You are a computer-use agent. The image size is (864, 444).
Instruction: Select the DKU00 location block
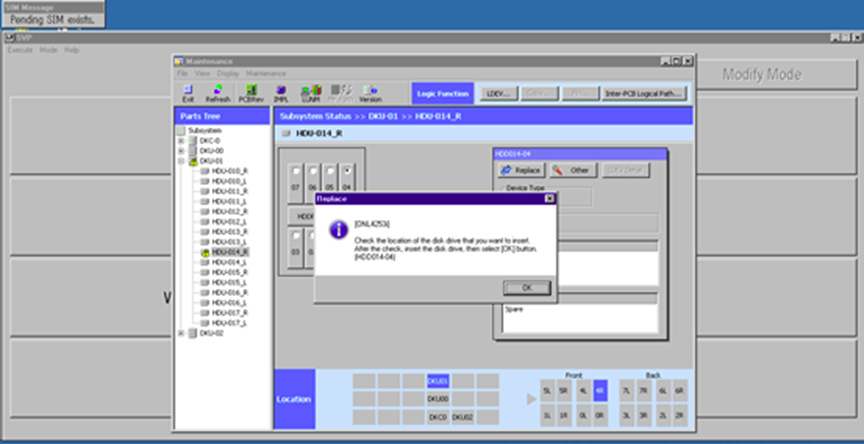(x=438, y=398)
